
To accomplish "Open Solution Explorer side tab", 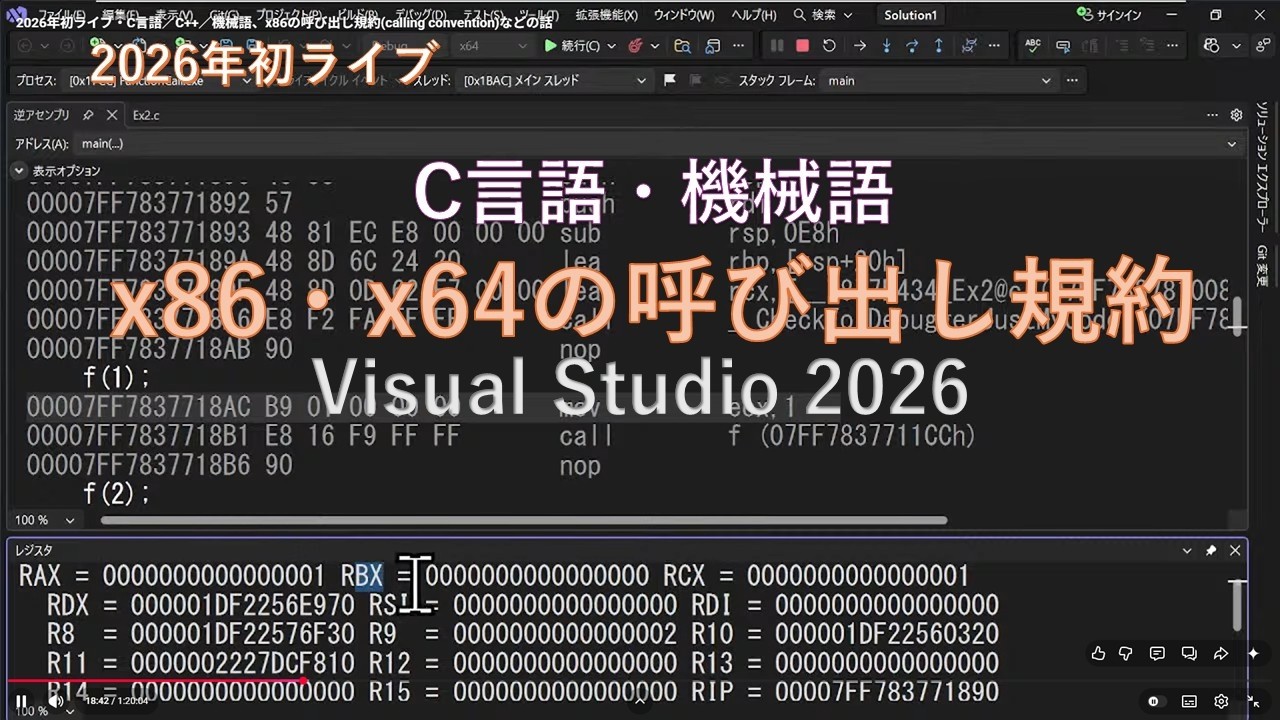I will point(1262,168).
